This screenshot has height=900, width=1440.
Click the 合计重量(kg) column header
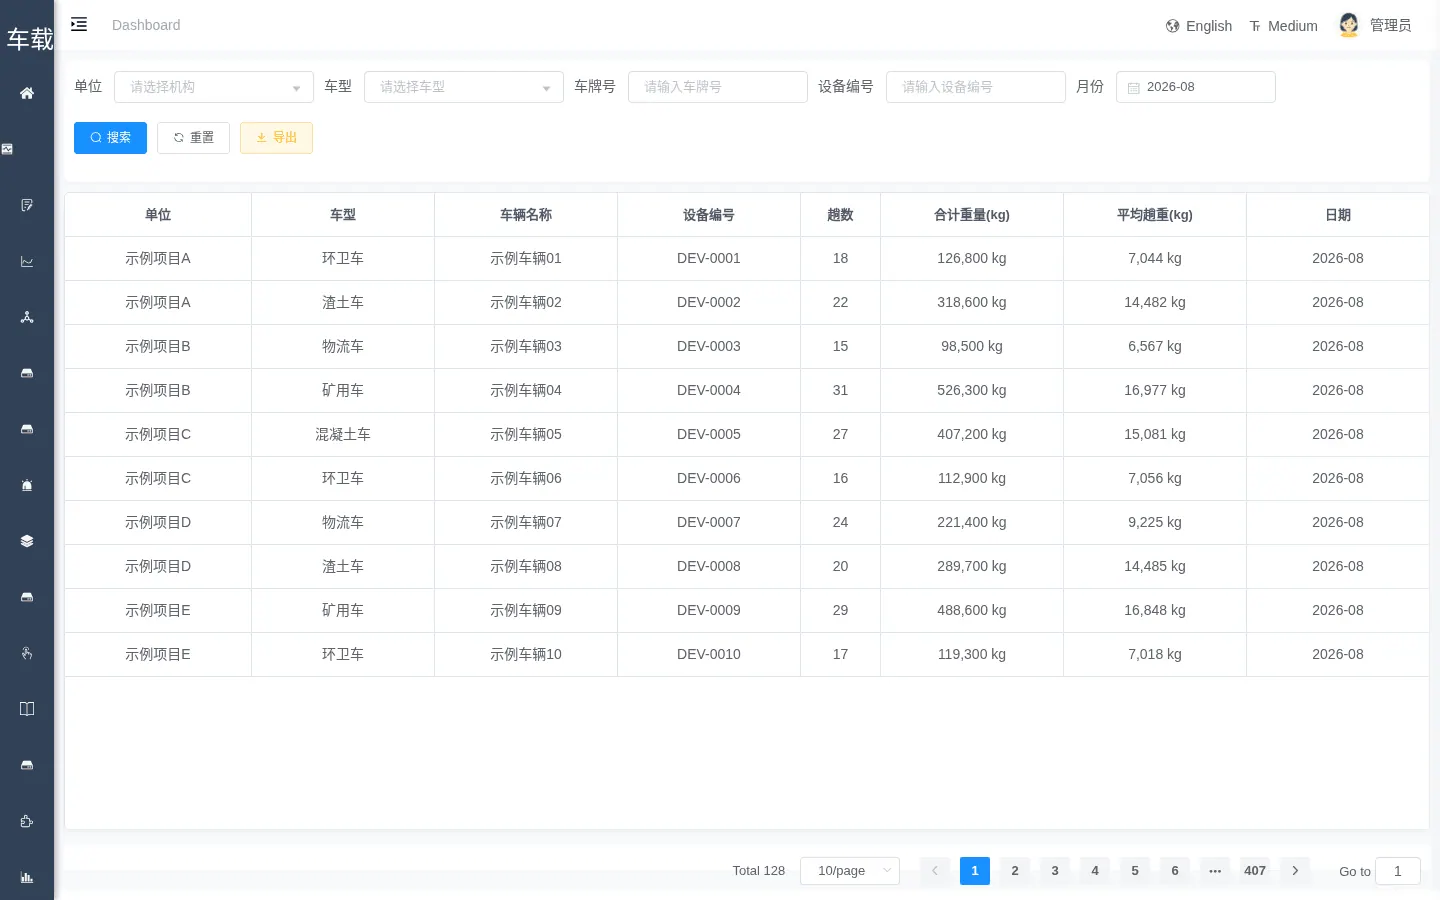[x=972, y=215]
